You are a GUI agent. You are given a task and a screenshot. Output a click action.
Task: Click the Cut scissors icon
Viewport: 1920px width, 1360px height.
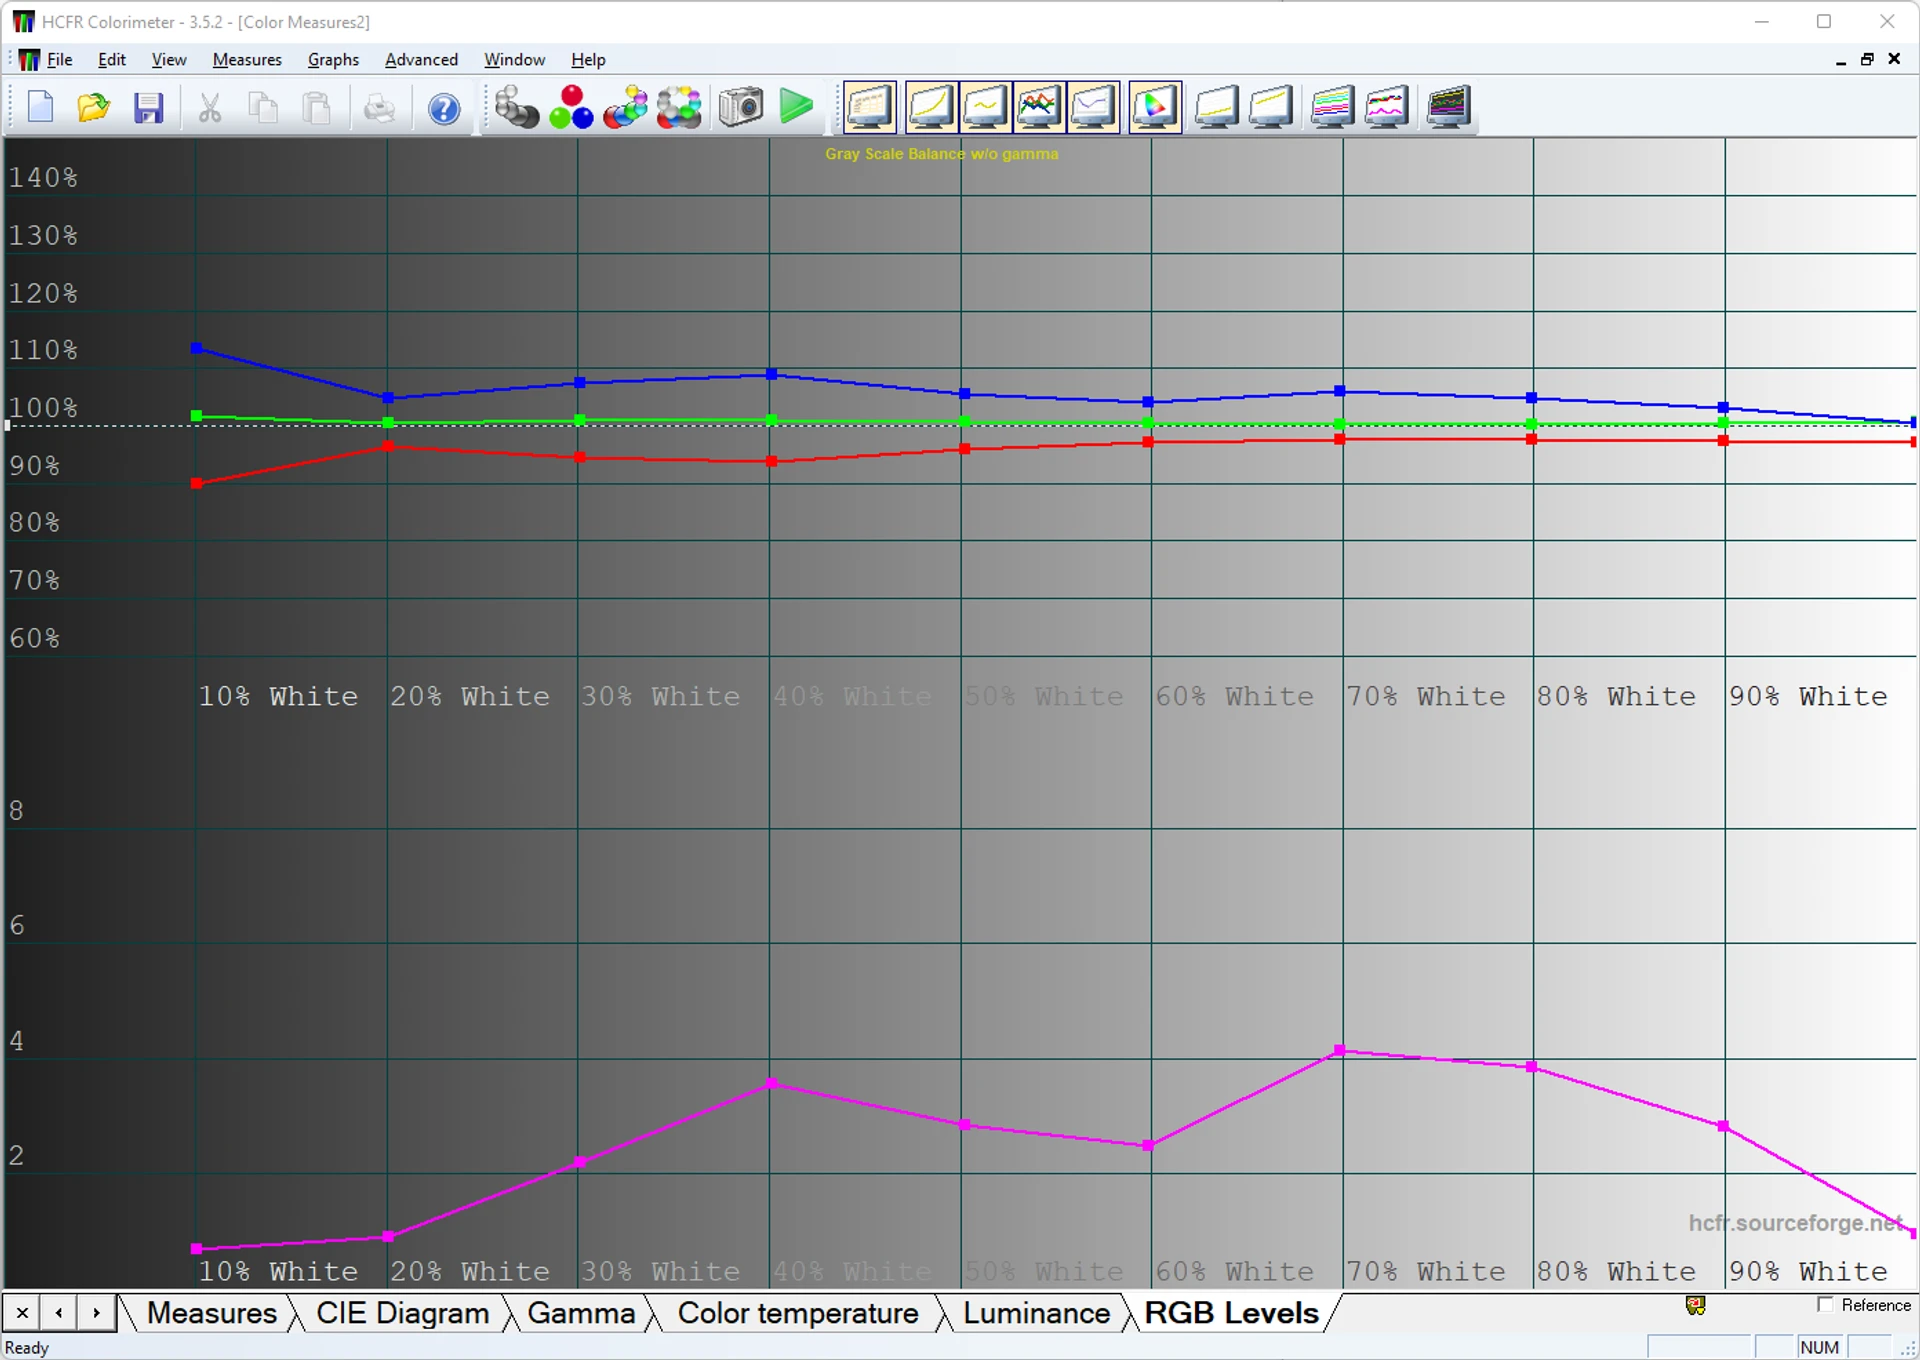click(209, 107)
